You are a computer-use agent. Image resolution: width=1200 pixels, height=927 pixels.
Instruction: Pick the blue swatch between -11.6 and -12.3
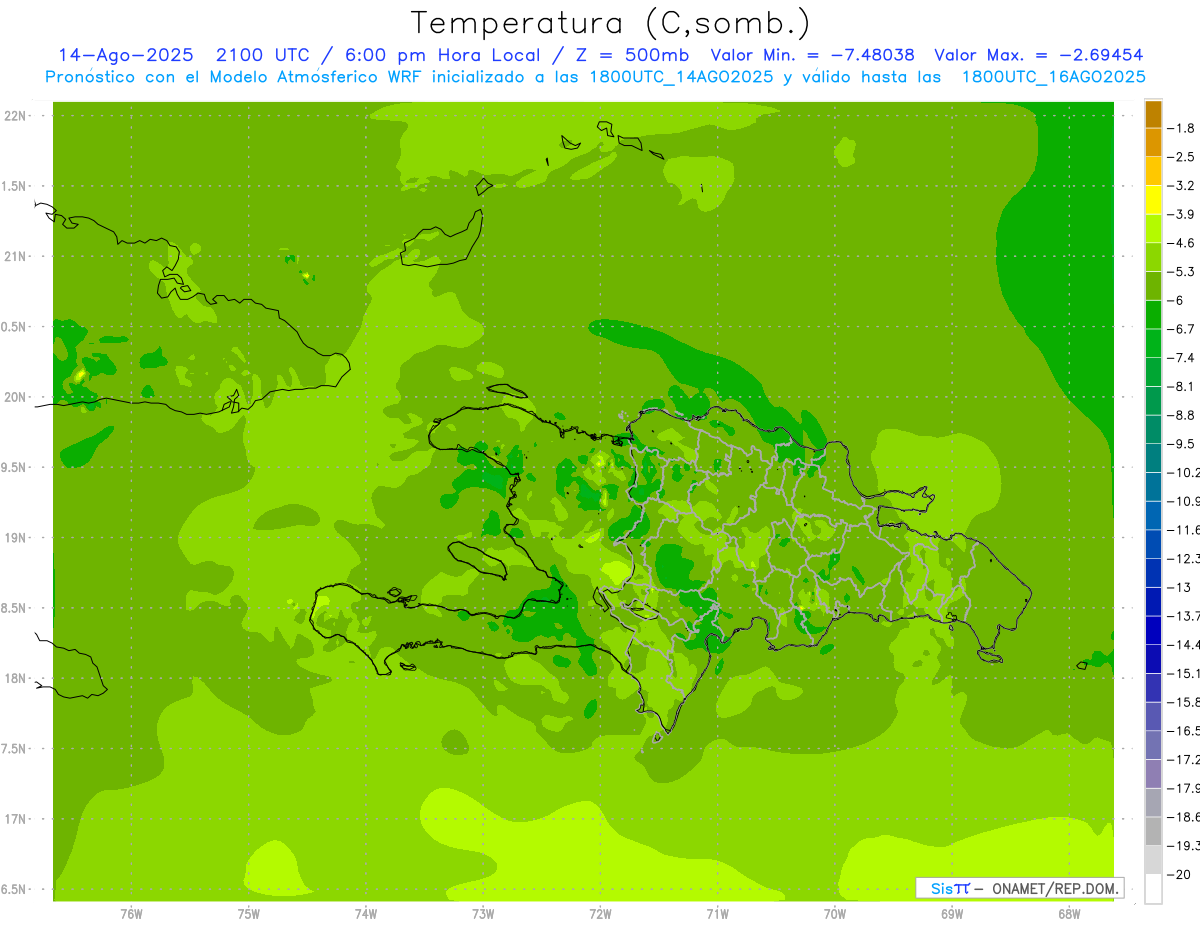click(x=1153, y=544)
